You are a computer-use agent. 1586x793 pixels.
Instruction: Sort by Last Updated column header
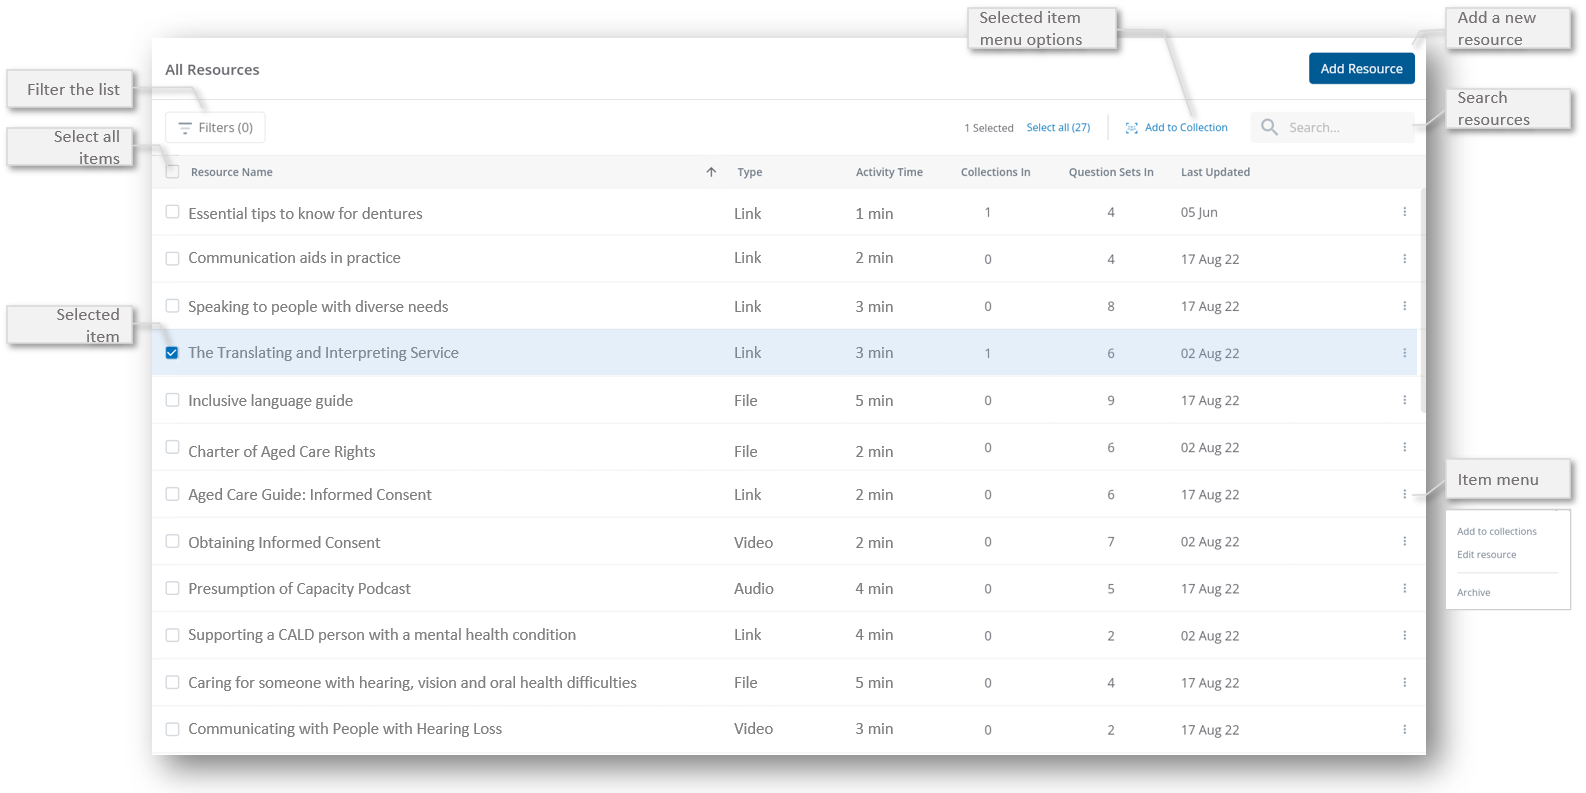tap(1215, 172)
